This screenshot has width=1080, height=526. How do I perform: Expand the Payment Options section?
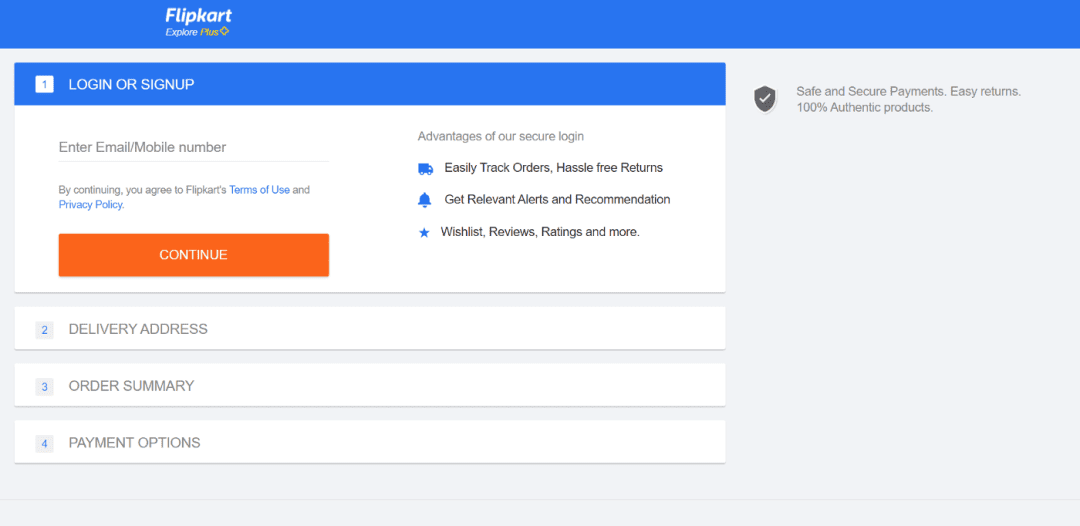click(x=370, y=443)
